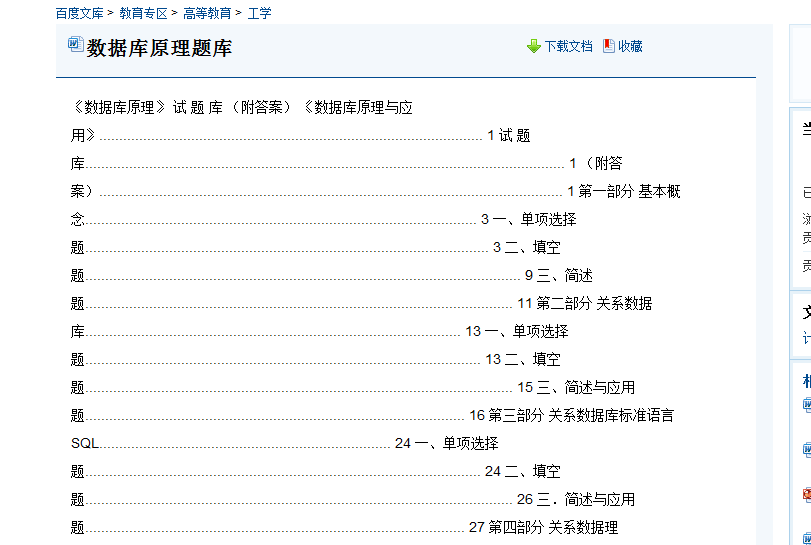This screenshot has width=811, height=545.
Task: Open the red document icon in right sidebar
Action: (806, 494)
